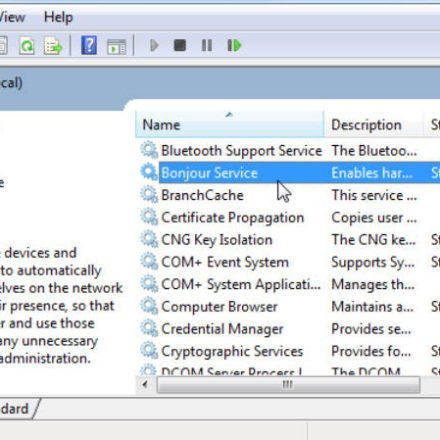Select Bluetooth Support Service row
440x440 pixels.
coord(290,151)
